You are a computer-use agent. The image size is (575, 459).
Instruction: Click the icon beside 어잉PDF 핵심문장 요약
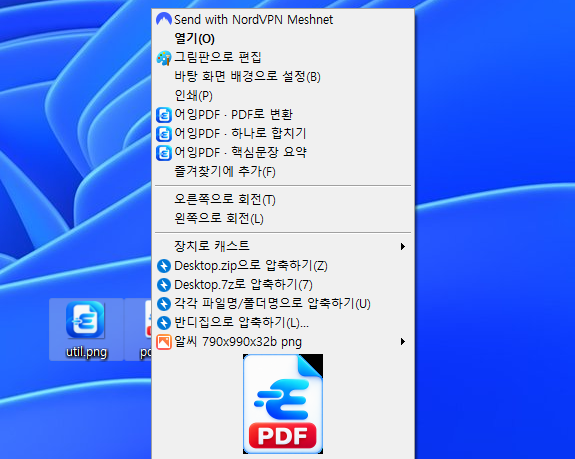tap(164, 153)
